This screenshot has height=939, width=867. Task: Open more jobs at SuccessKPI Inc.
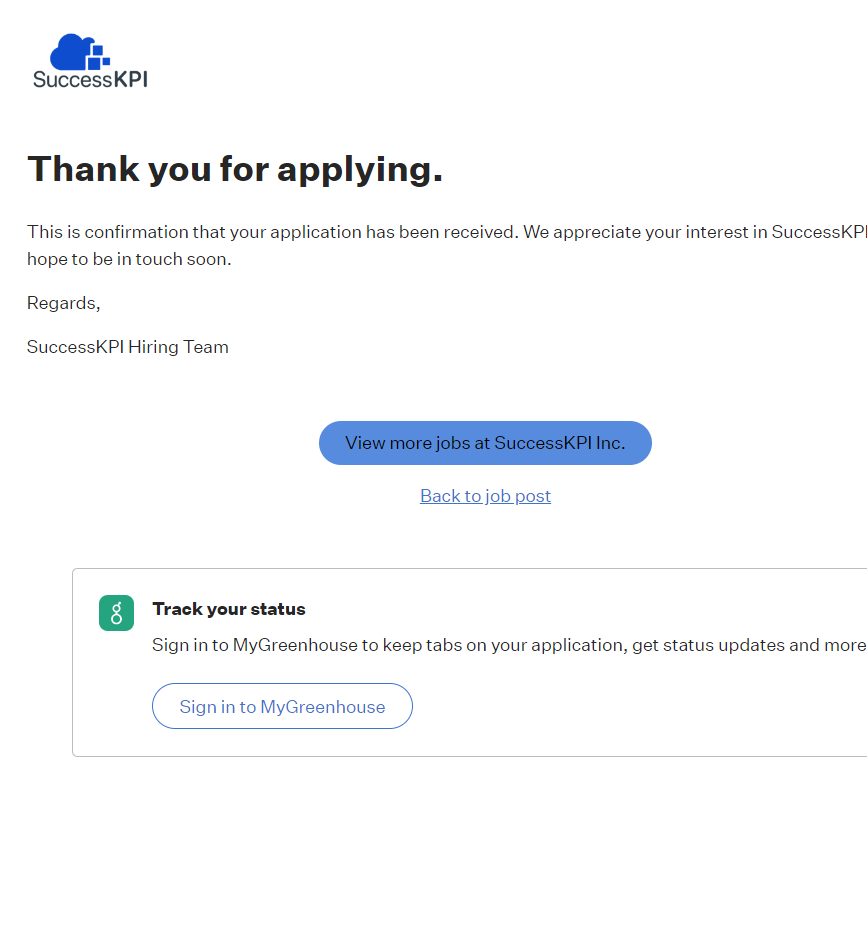point(485,443)
